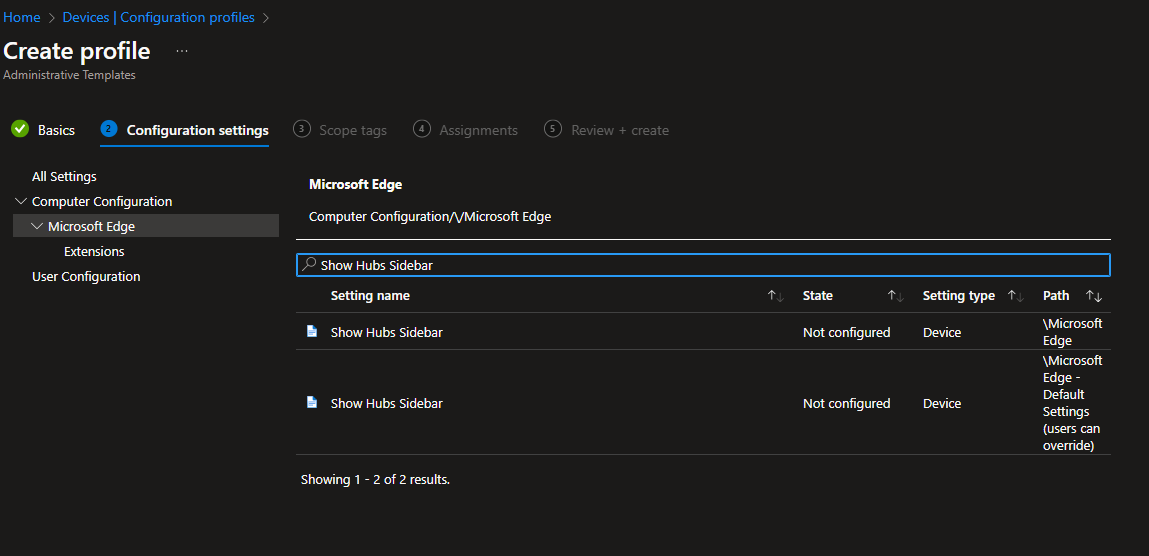Click the State column header text
This screenshot has width=1149, height=556.
(818, 296)
